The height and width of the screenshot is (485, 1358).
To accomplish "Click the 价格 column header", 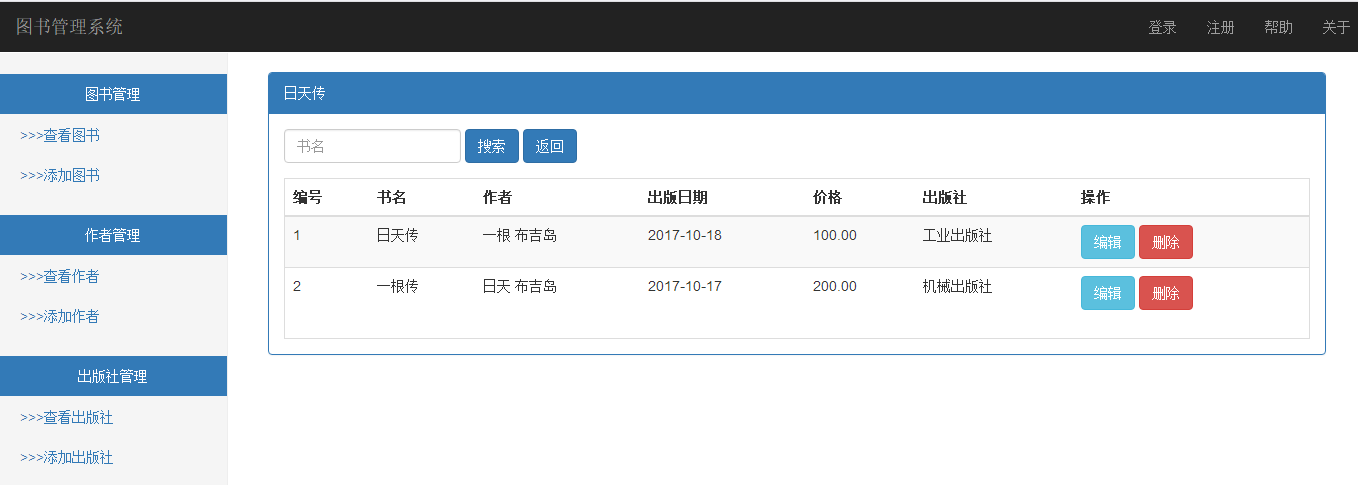I will pyautogui.click(x=828, y=197).
